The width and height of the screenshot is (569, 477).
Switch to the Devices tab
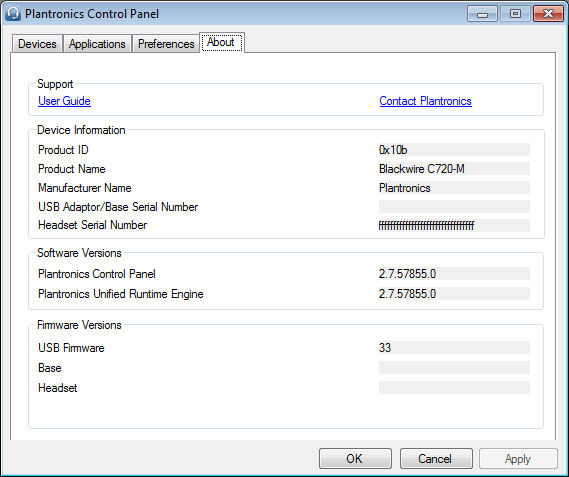pos(37,44)
